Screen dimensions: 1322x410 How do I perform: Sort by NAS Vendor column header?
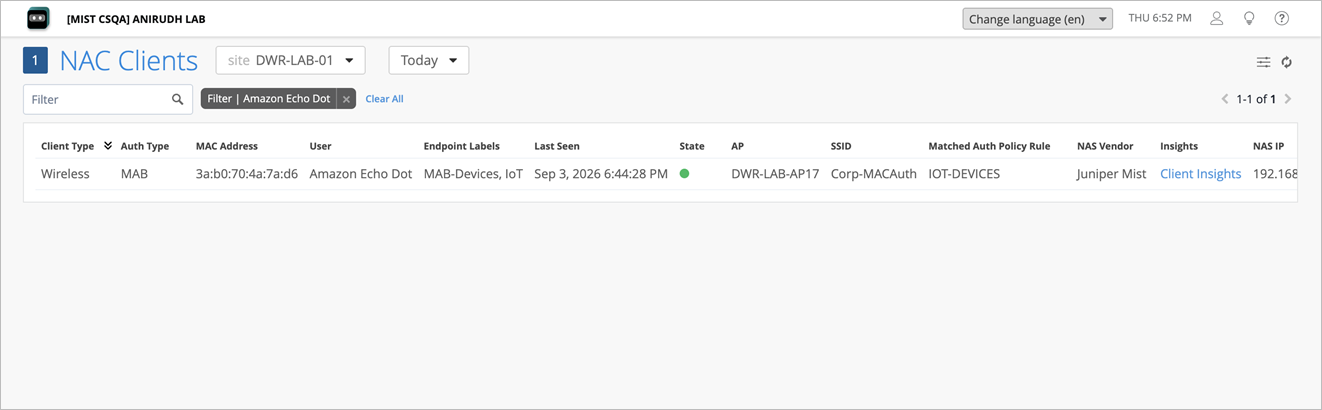tap(1105, 146)
